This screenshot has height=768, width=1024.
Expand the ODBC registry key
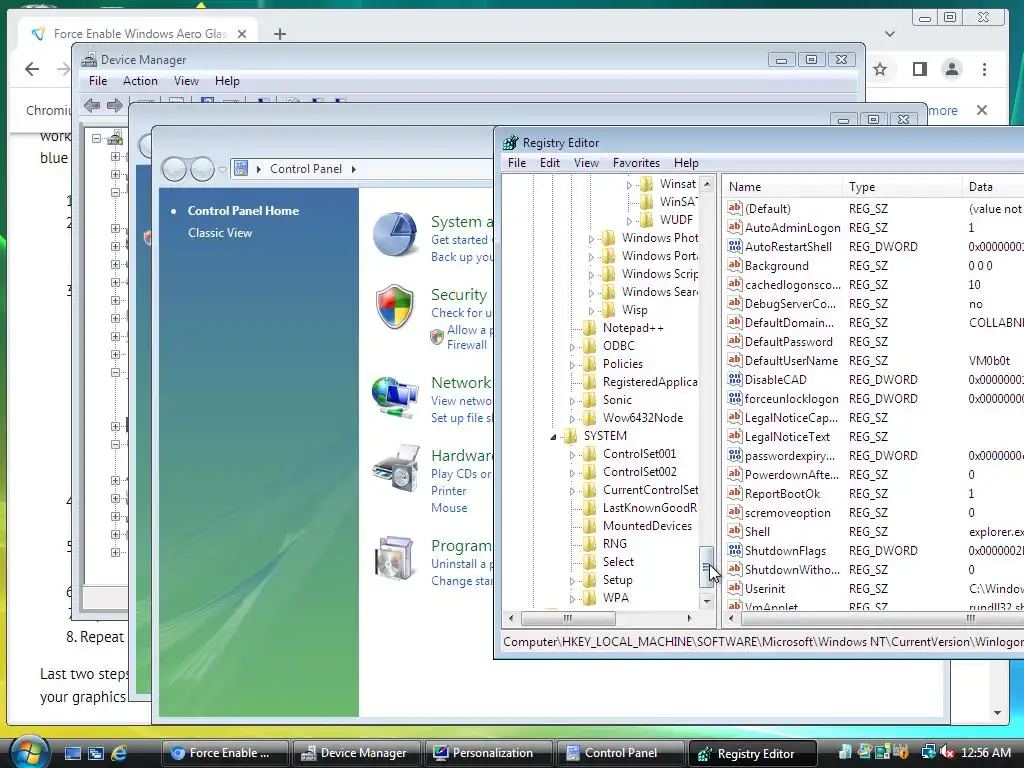pos(572,347)
